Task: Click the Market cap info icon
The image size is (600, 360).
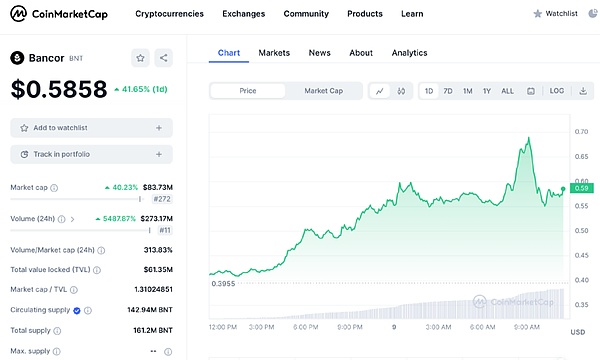Action: [x=54, y=188]
